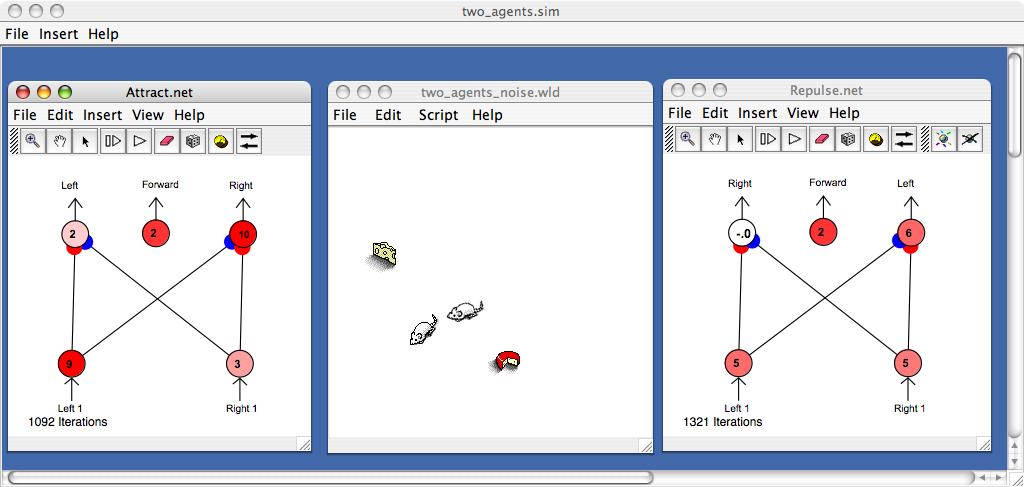
Task: Click the horizontal scrollbar at window bottom
Action: (x=330, y=477)
